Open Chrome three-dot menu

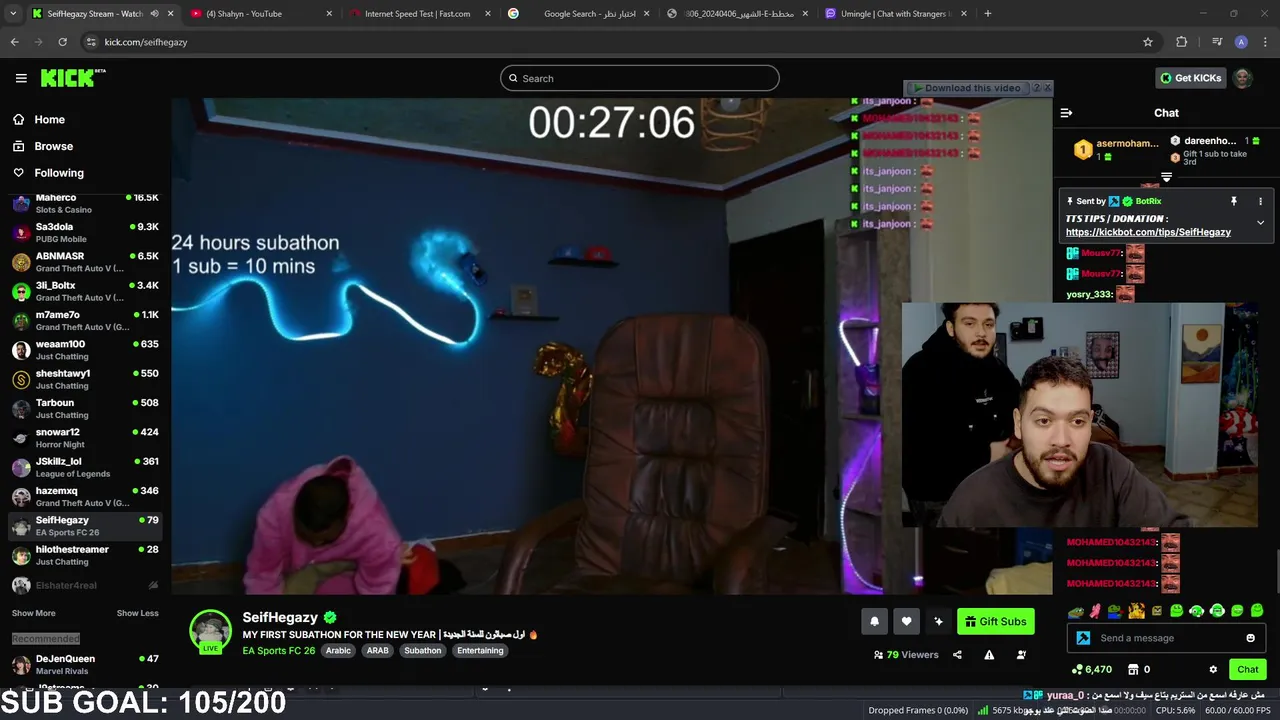point(1265,42)
